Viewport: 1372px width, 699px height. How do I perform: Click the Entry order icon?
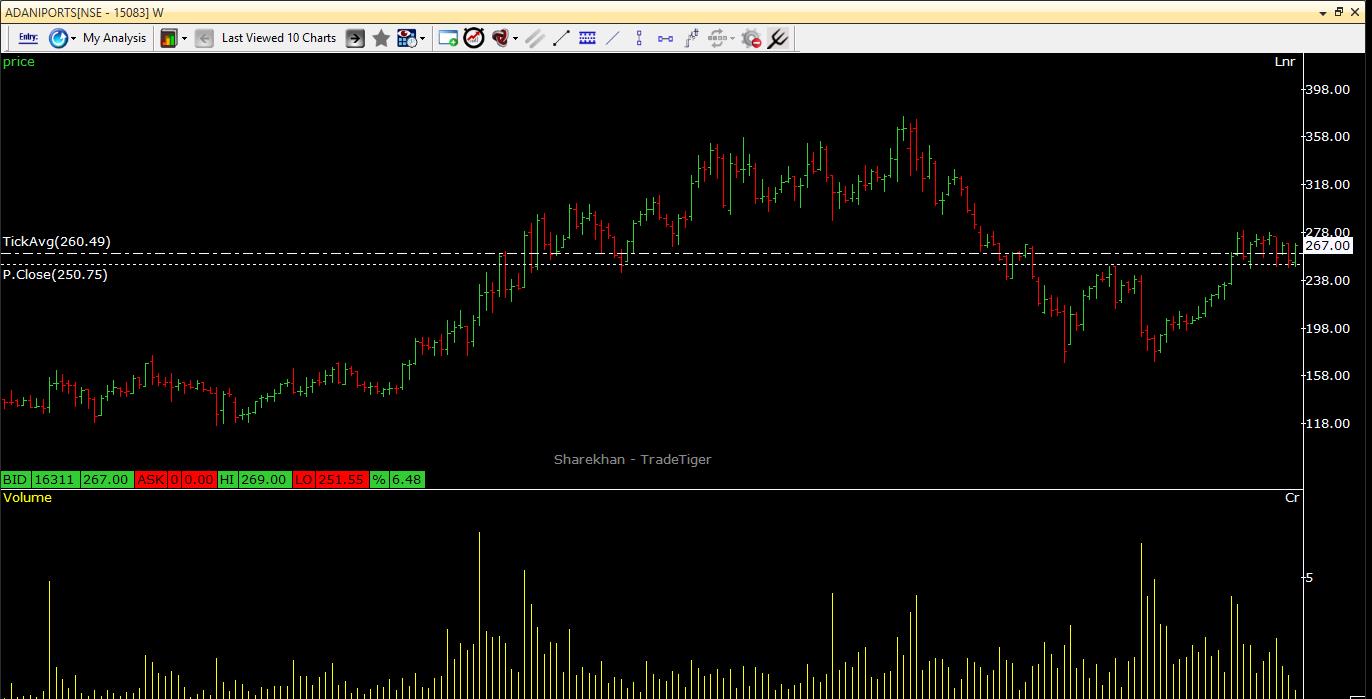[x=28, y=38]
